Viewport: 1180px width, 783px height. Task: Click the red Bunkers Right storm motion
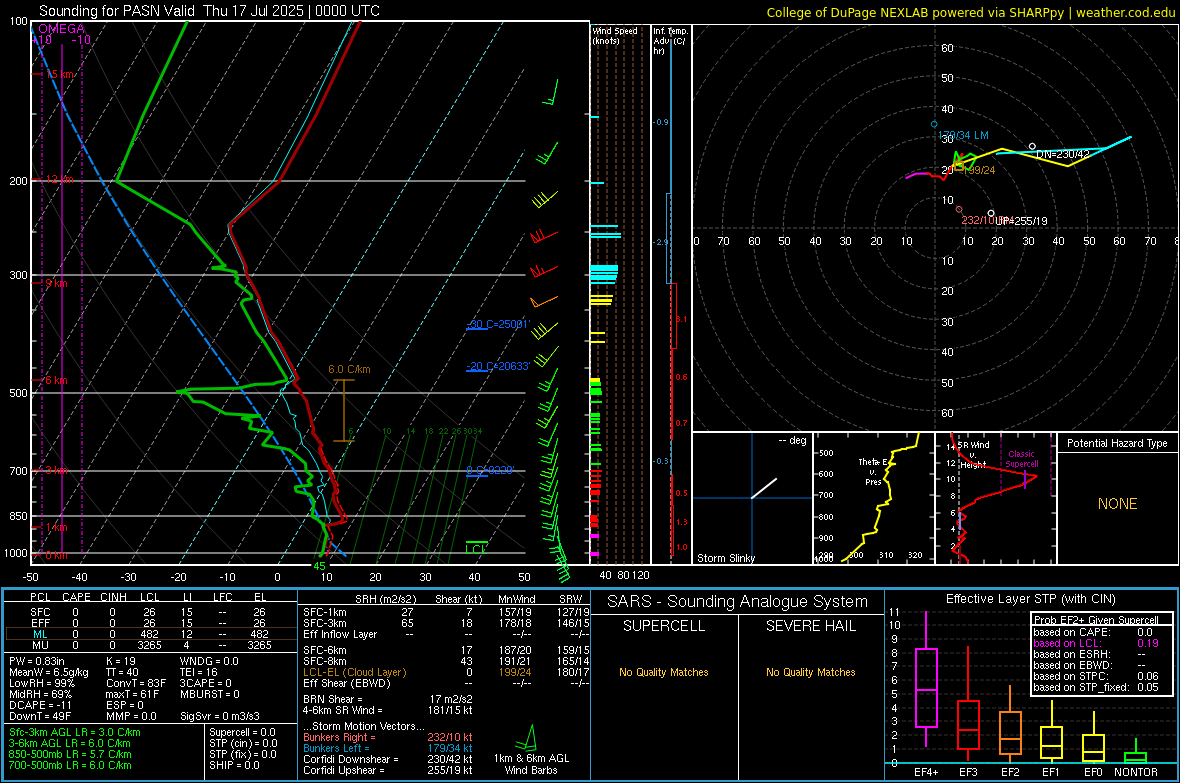[388, 738]
